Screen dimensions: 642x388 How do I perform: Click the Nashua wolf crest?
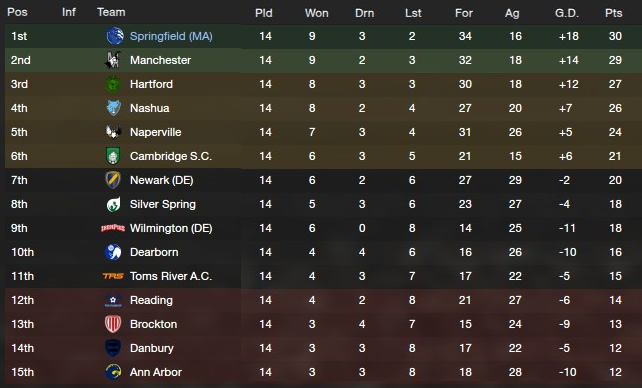113,108
